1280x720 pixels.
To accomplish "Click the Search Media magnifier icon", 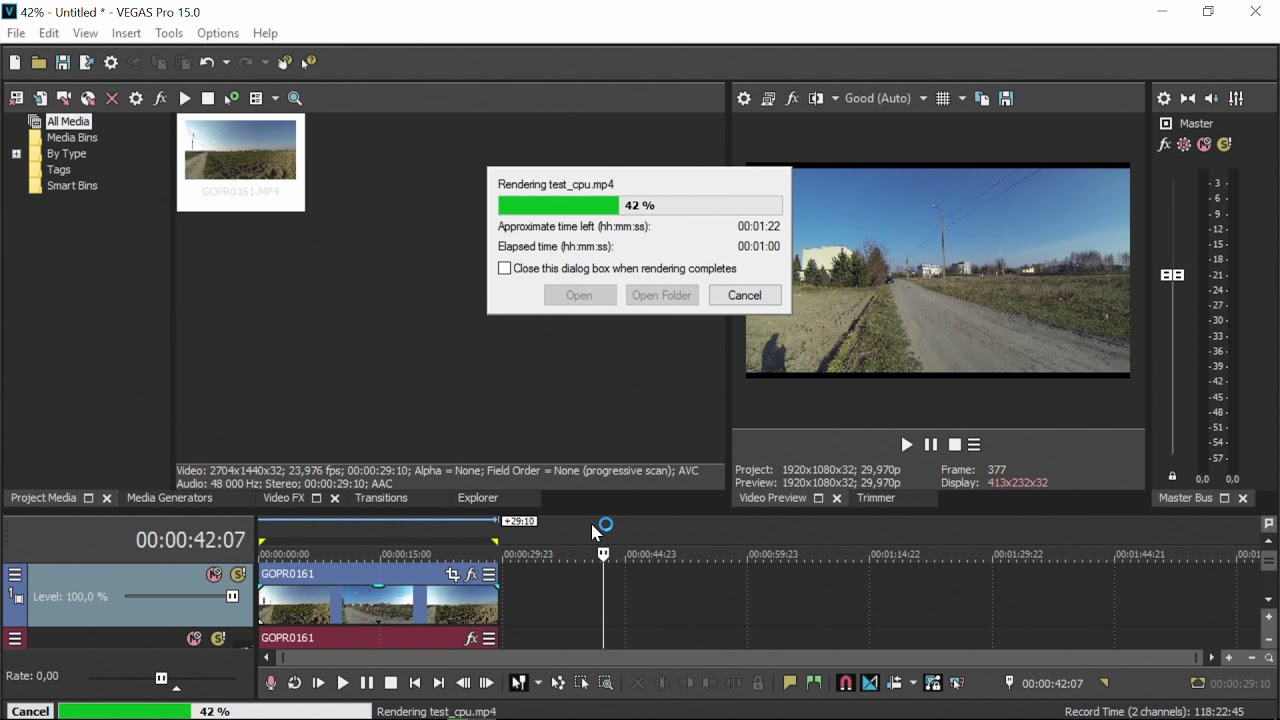I will pos(295,98).
